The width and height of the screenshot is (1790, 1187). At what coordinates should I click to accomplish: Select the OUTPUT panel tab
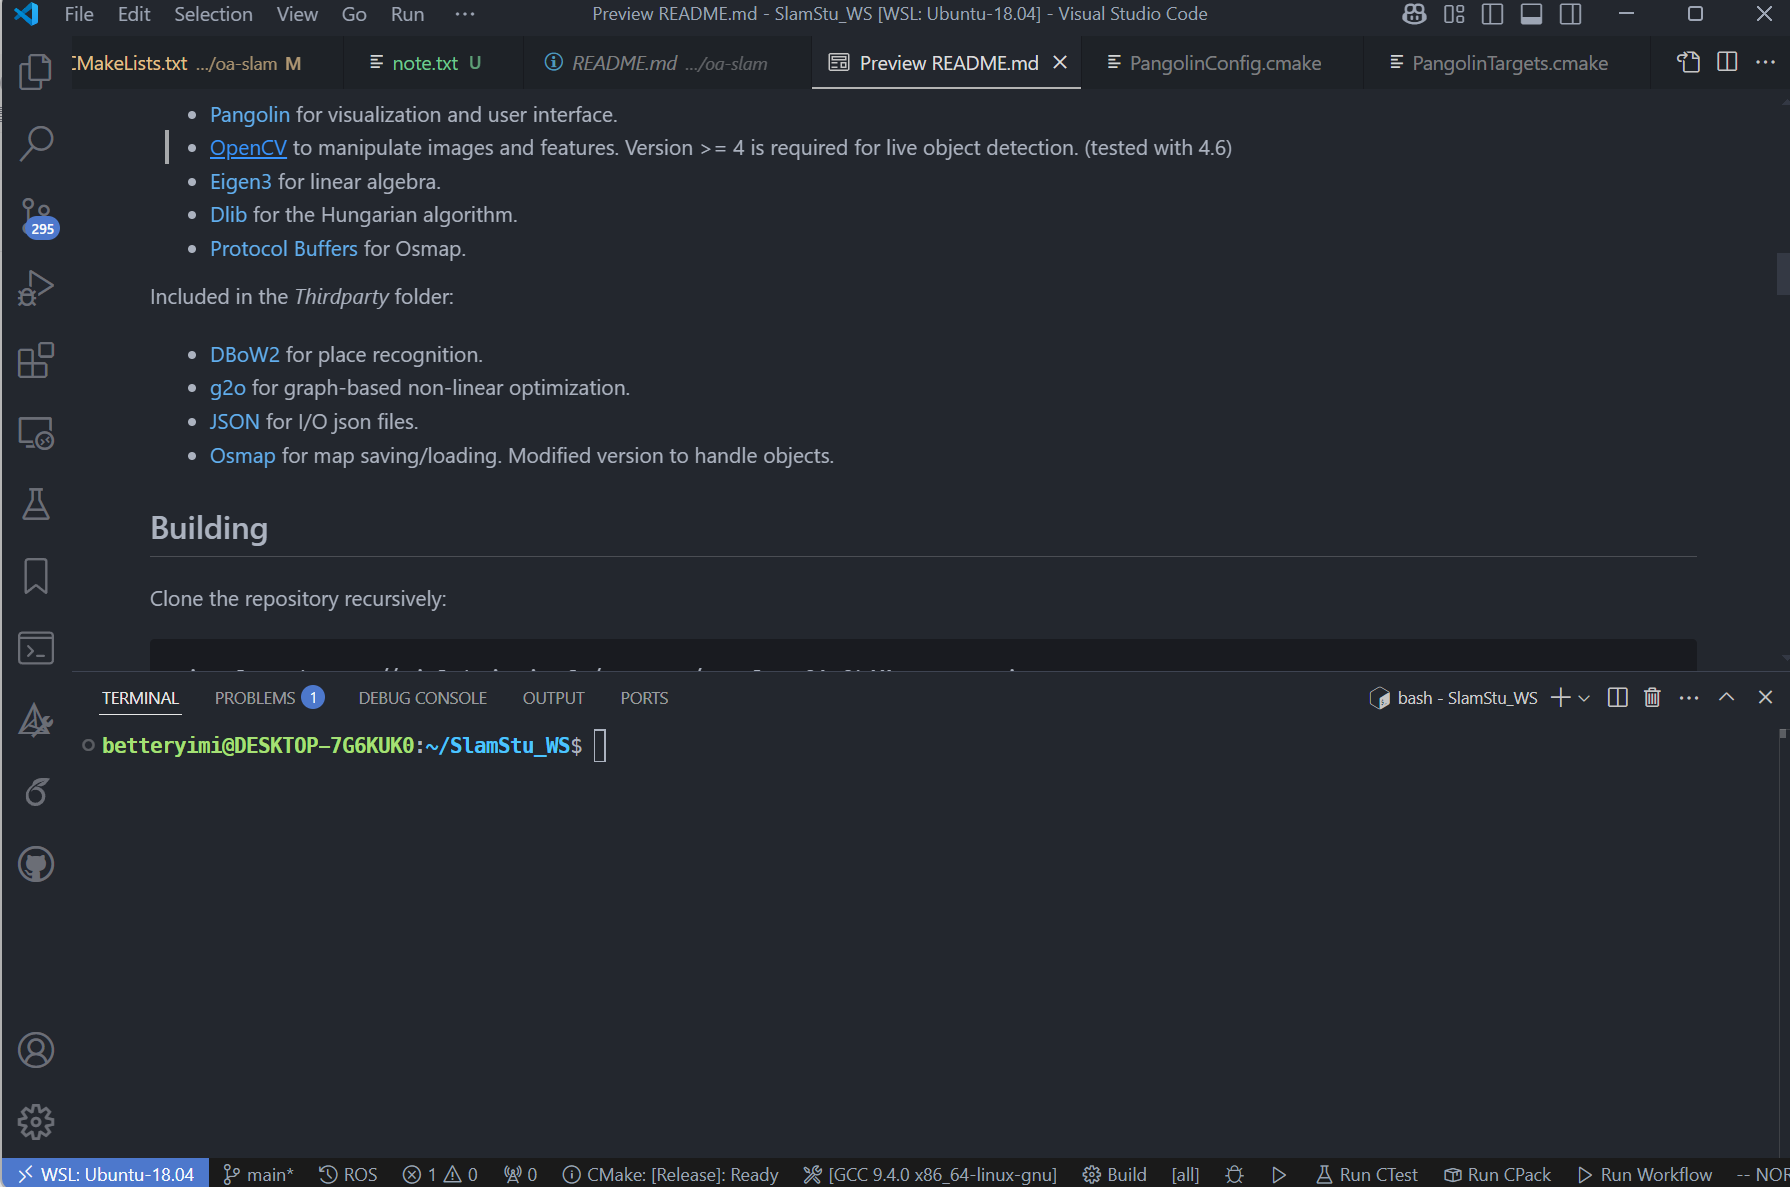click(x=553, y=698)
